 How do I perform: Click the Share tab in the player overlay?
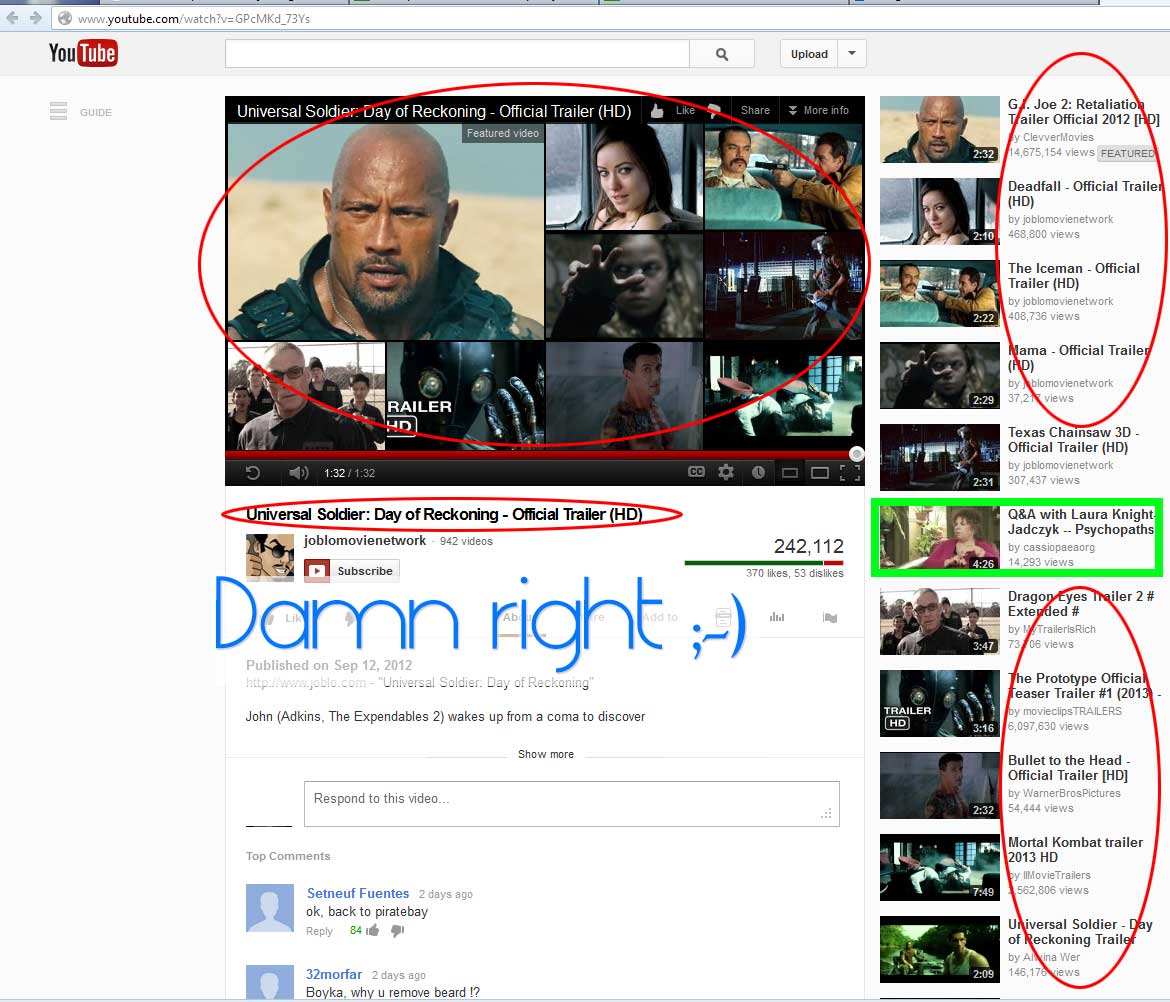[755, 110]
